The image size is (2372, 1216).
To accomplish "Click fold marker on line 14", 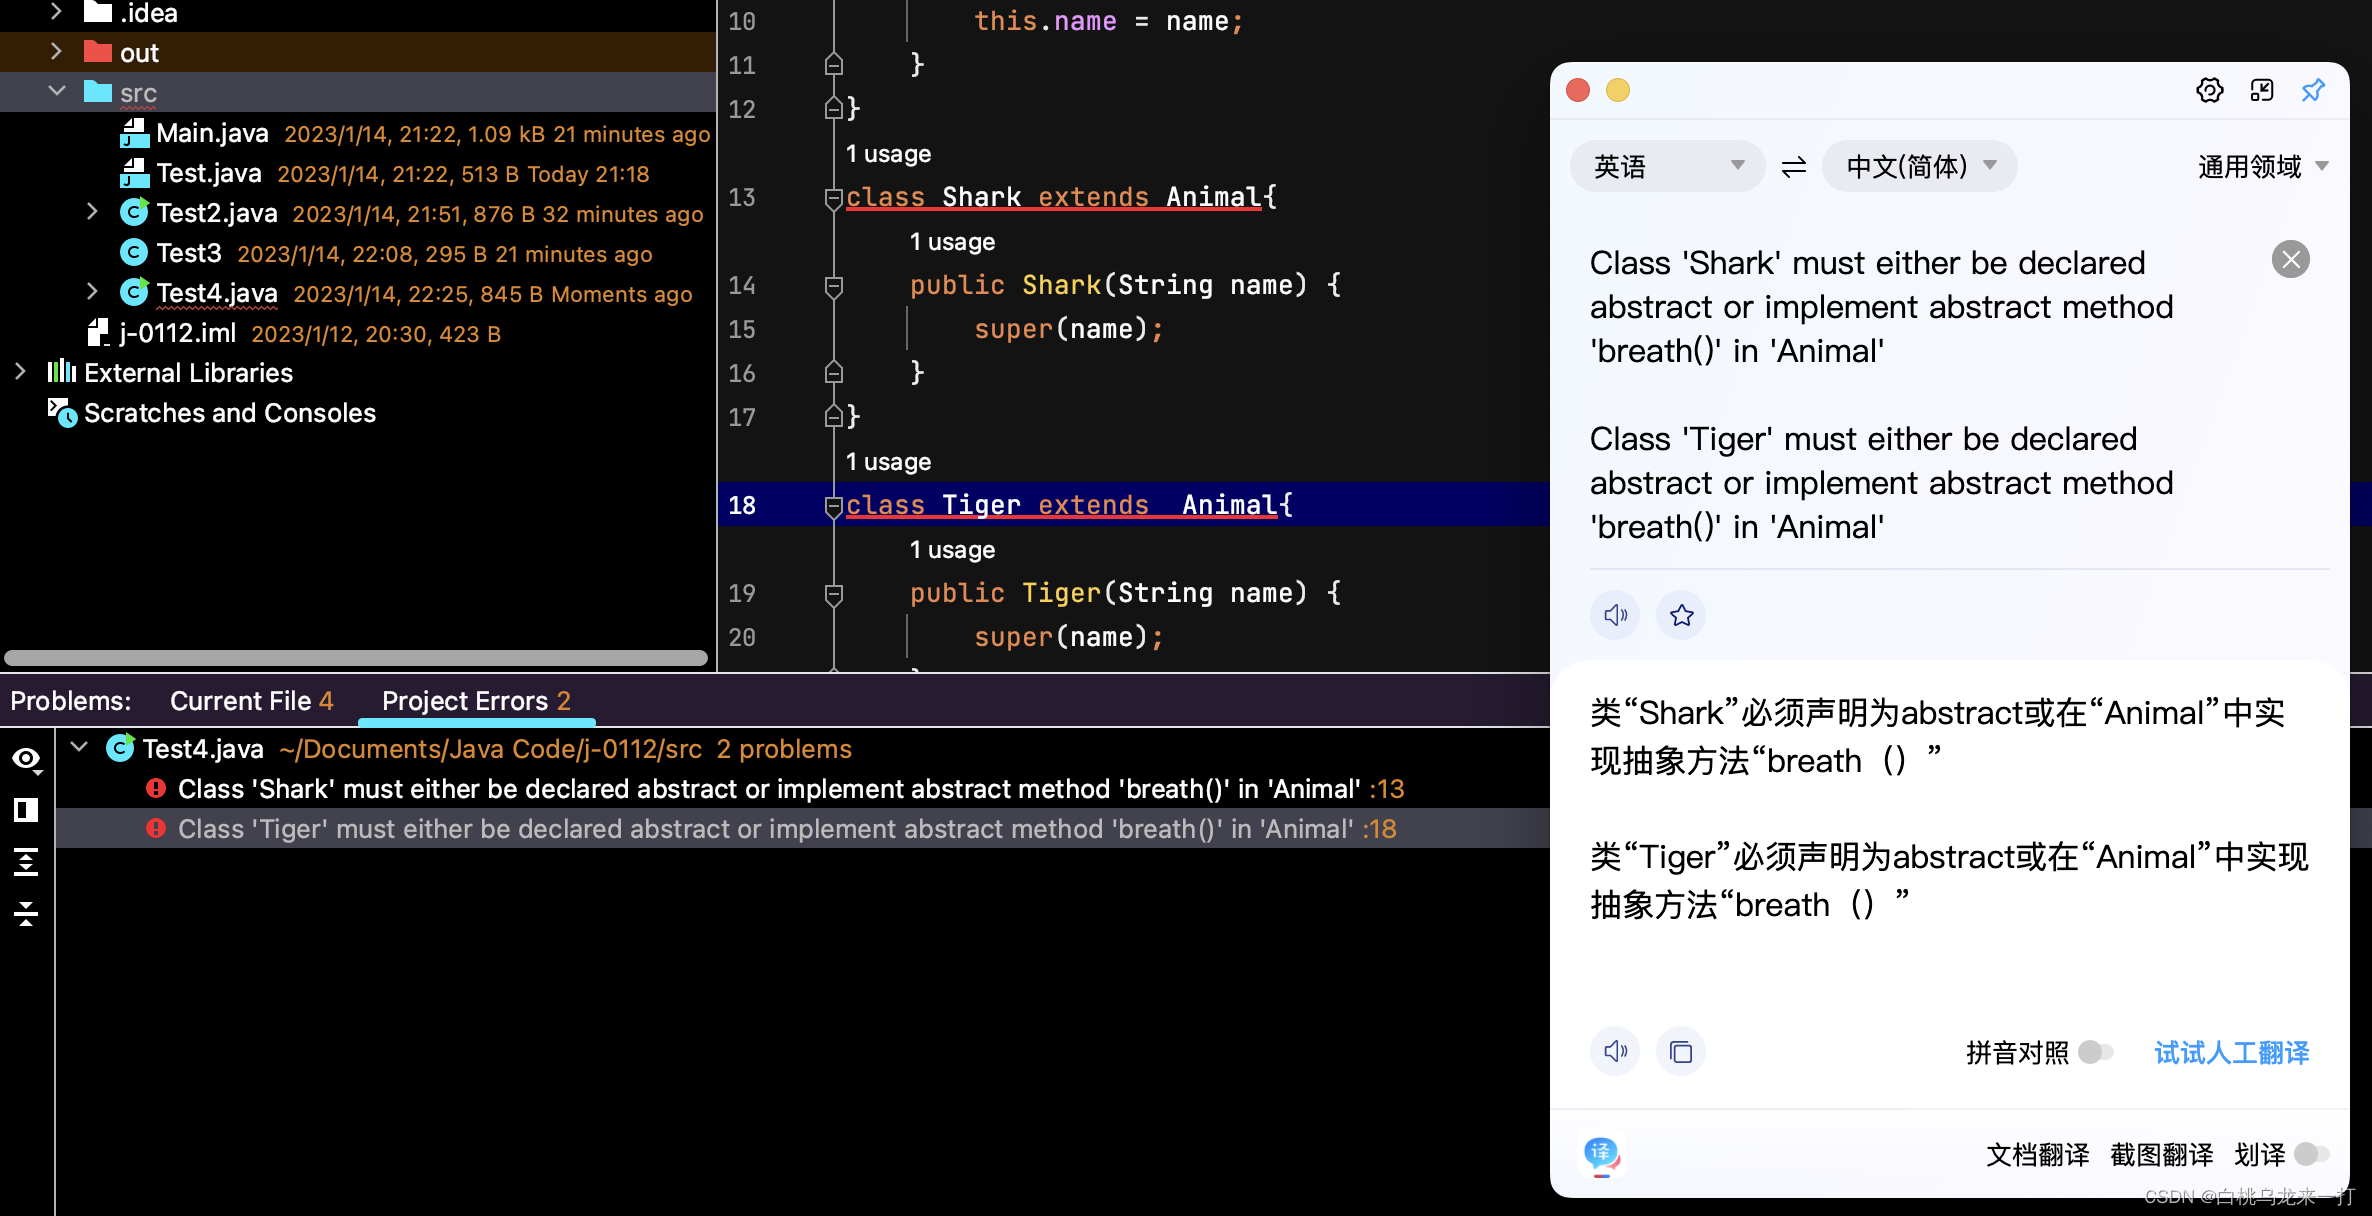I will (x=833, y=286).
